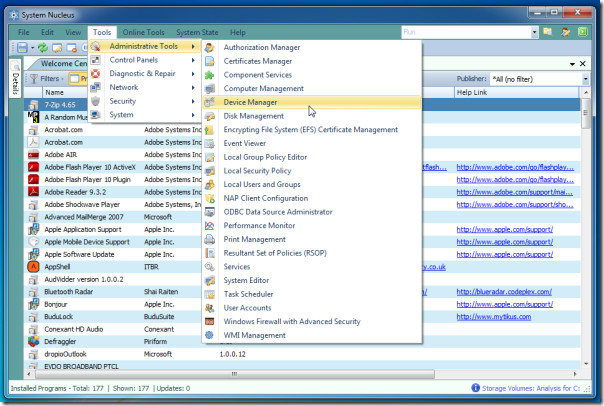The width and height of the screenshot is (604, 406).
Task: Open the Details side tab
Action: [x=15, y=79]
